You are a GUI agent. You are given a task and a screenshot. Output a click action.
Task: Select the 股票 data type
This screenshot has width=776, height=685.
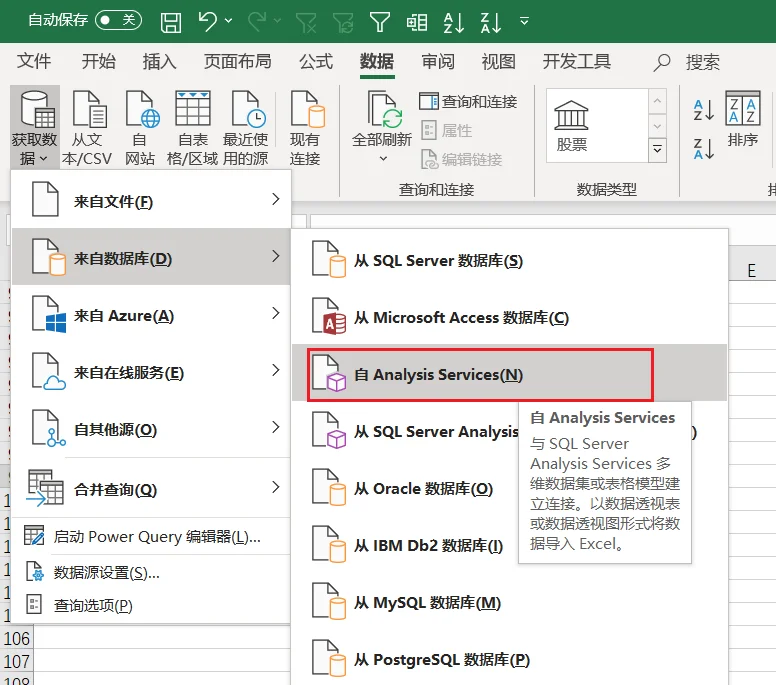pyautogui.click(x=572, y=125)
